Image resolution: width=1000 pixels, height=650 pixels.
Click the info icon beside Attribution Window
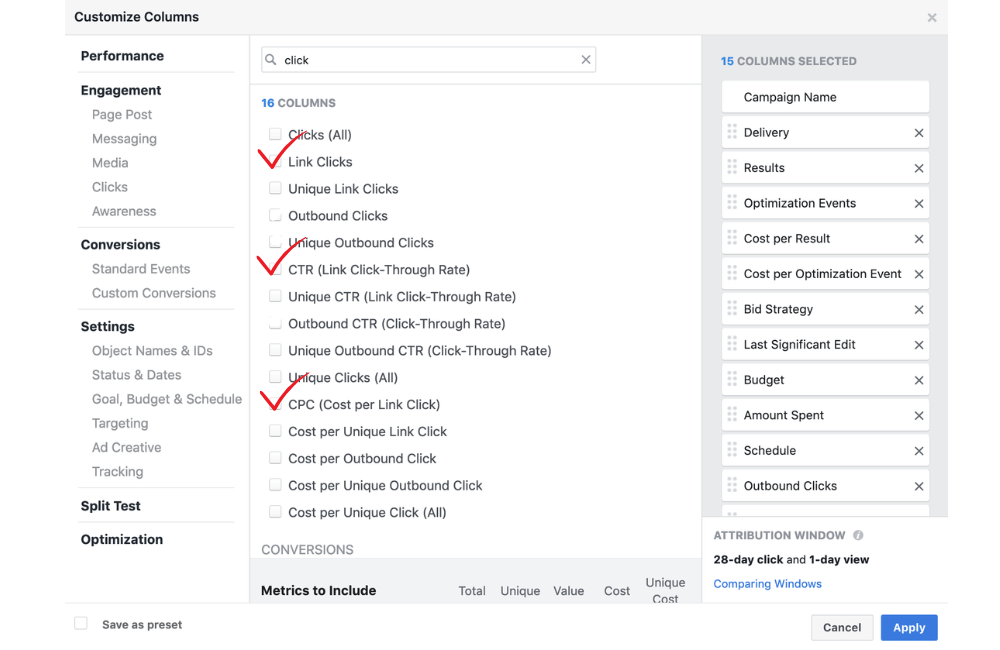[858, 535]
